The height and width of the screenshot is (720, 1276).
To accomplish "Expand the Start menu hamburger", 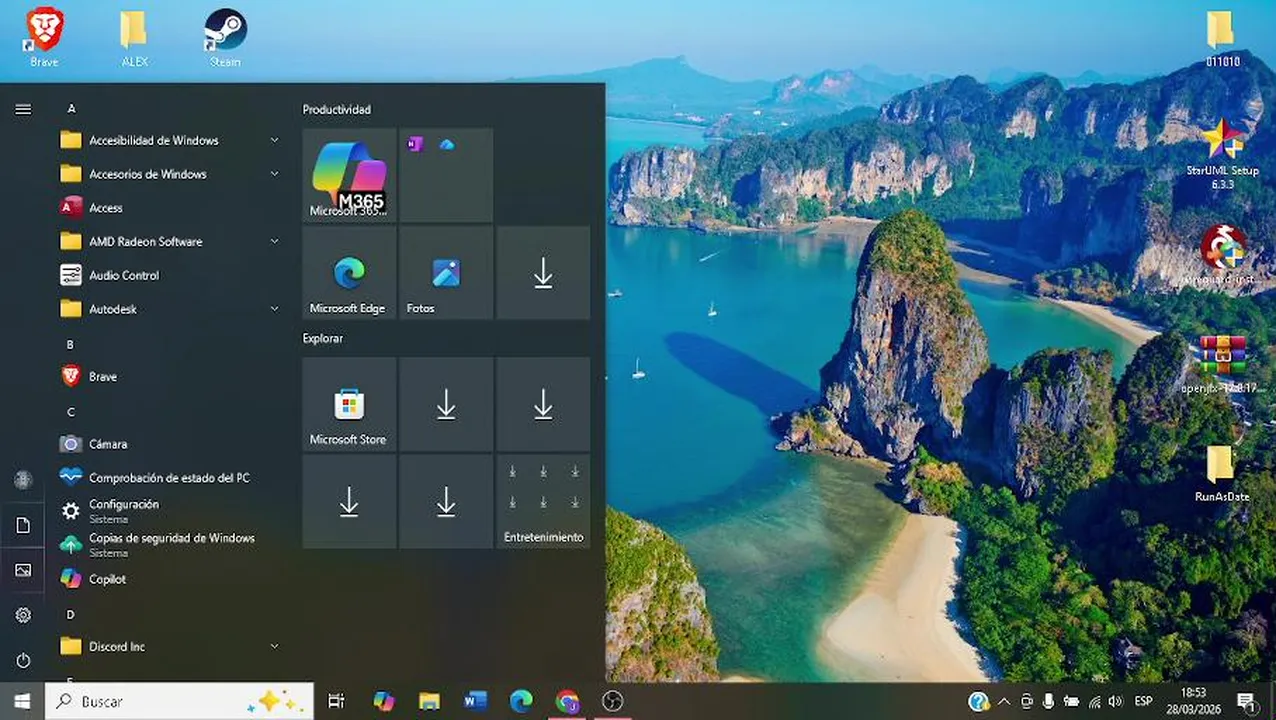I will click(x=23, y=109).
